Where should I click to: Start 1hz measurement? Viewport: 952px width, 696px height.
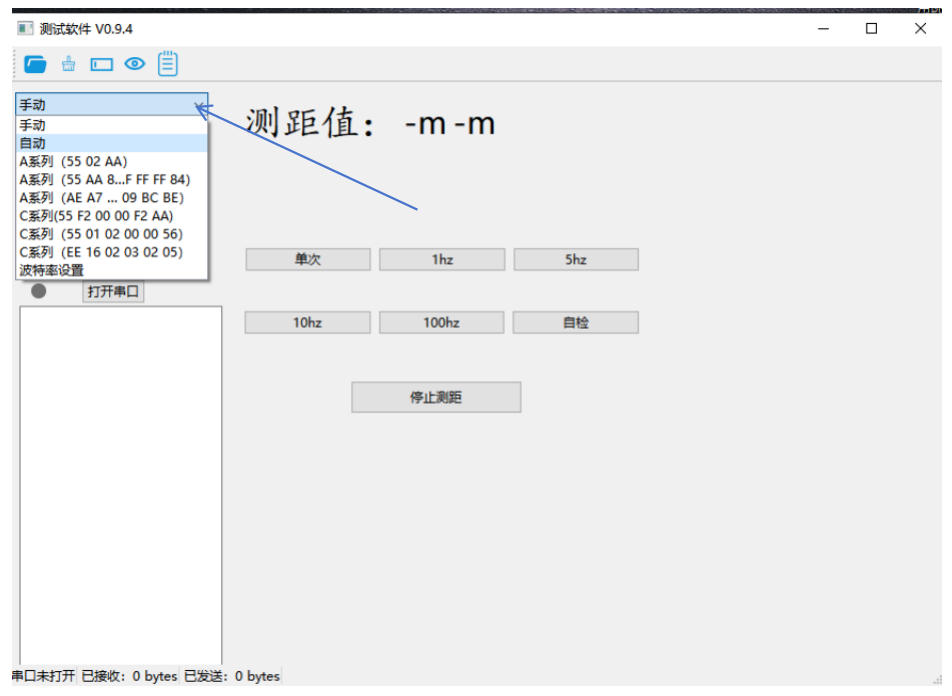point(442,259)
